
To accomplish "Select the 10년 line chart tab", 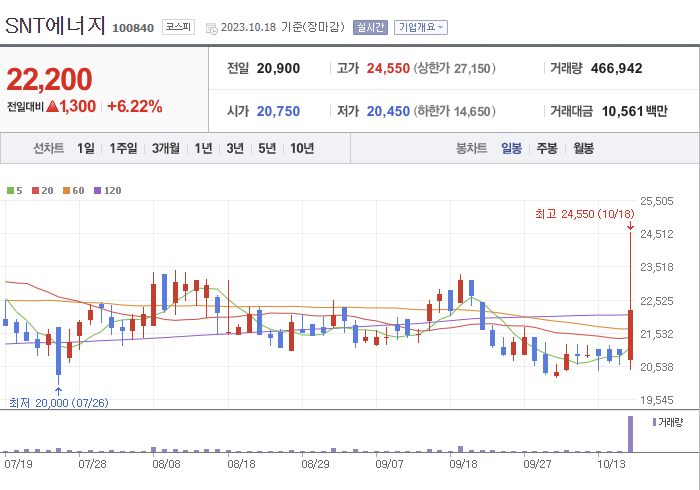I will click(302, 148).
